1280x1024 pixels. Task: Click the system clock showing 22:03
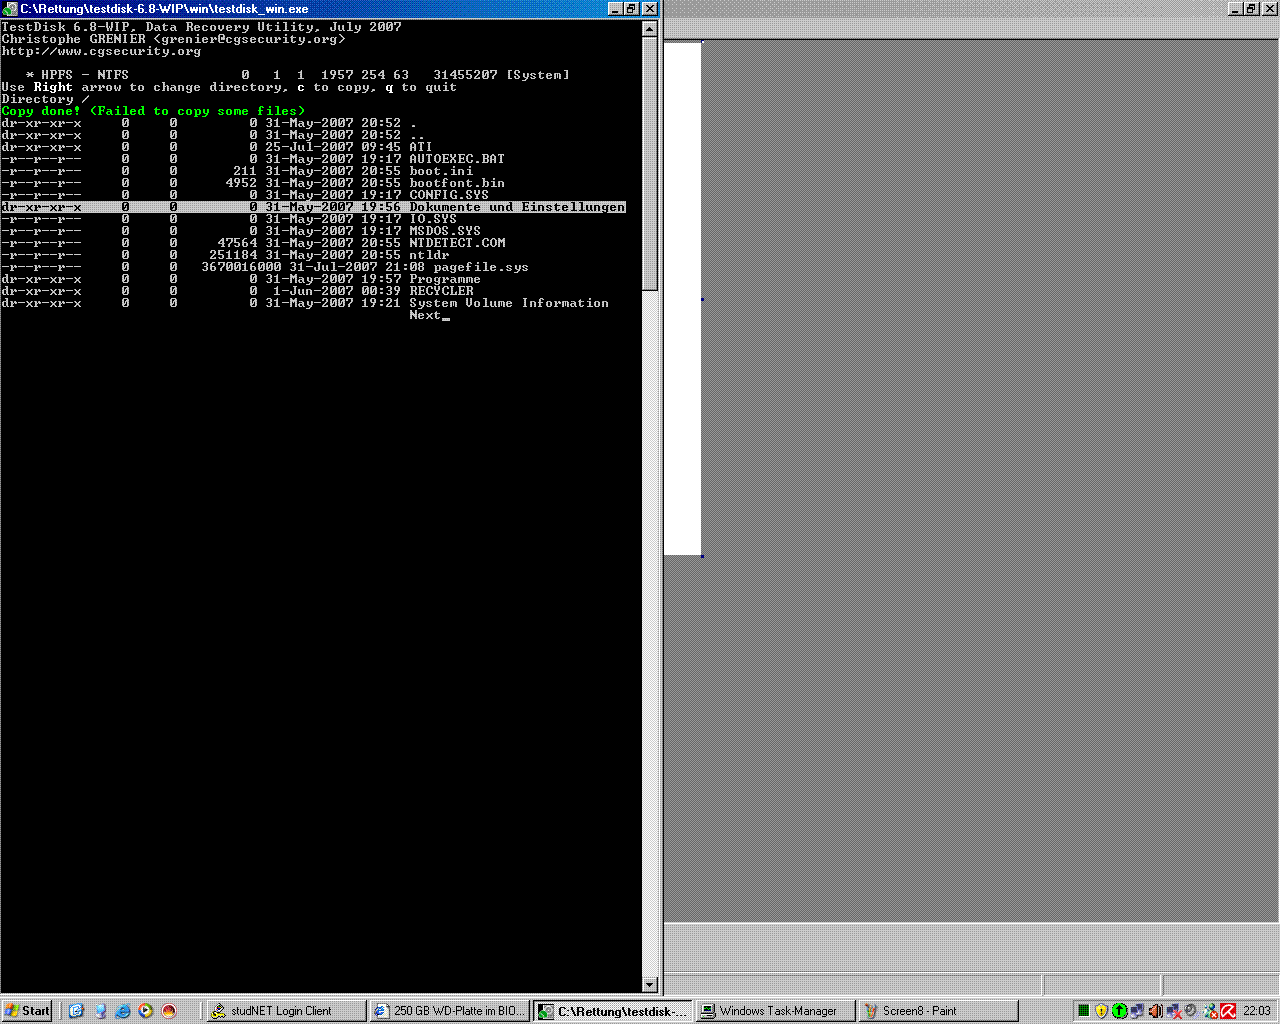[1257, 1011]
